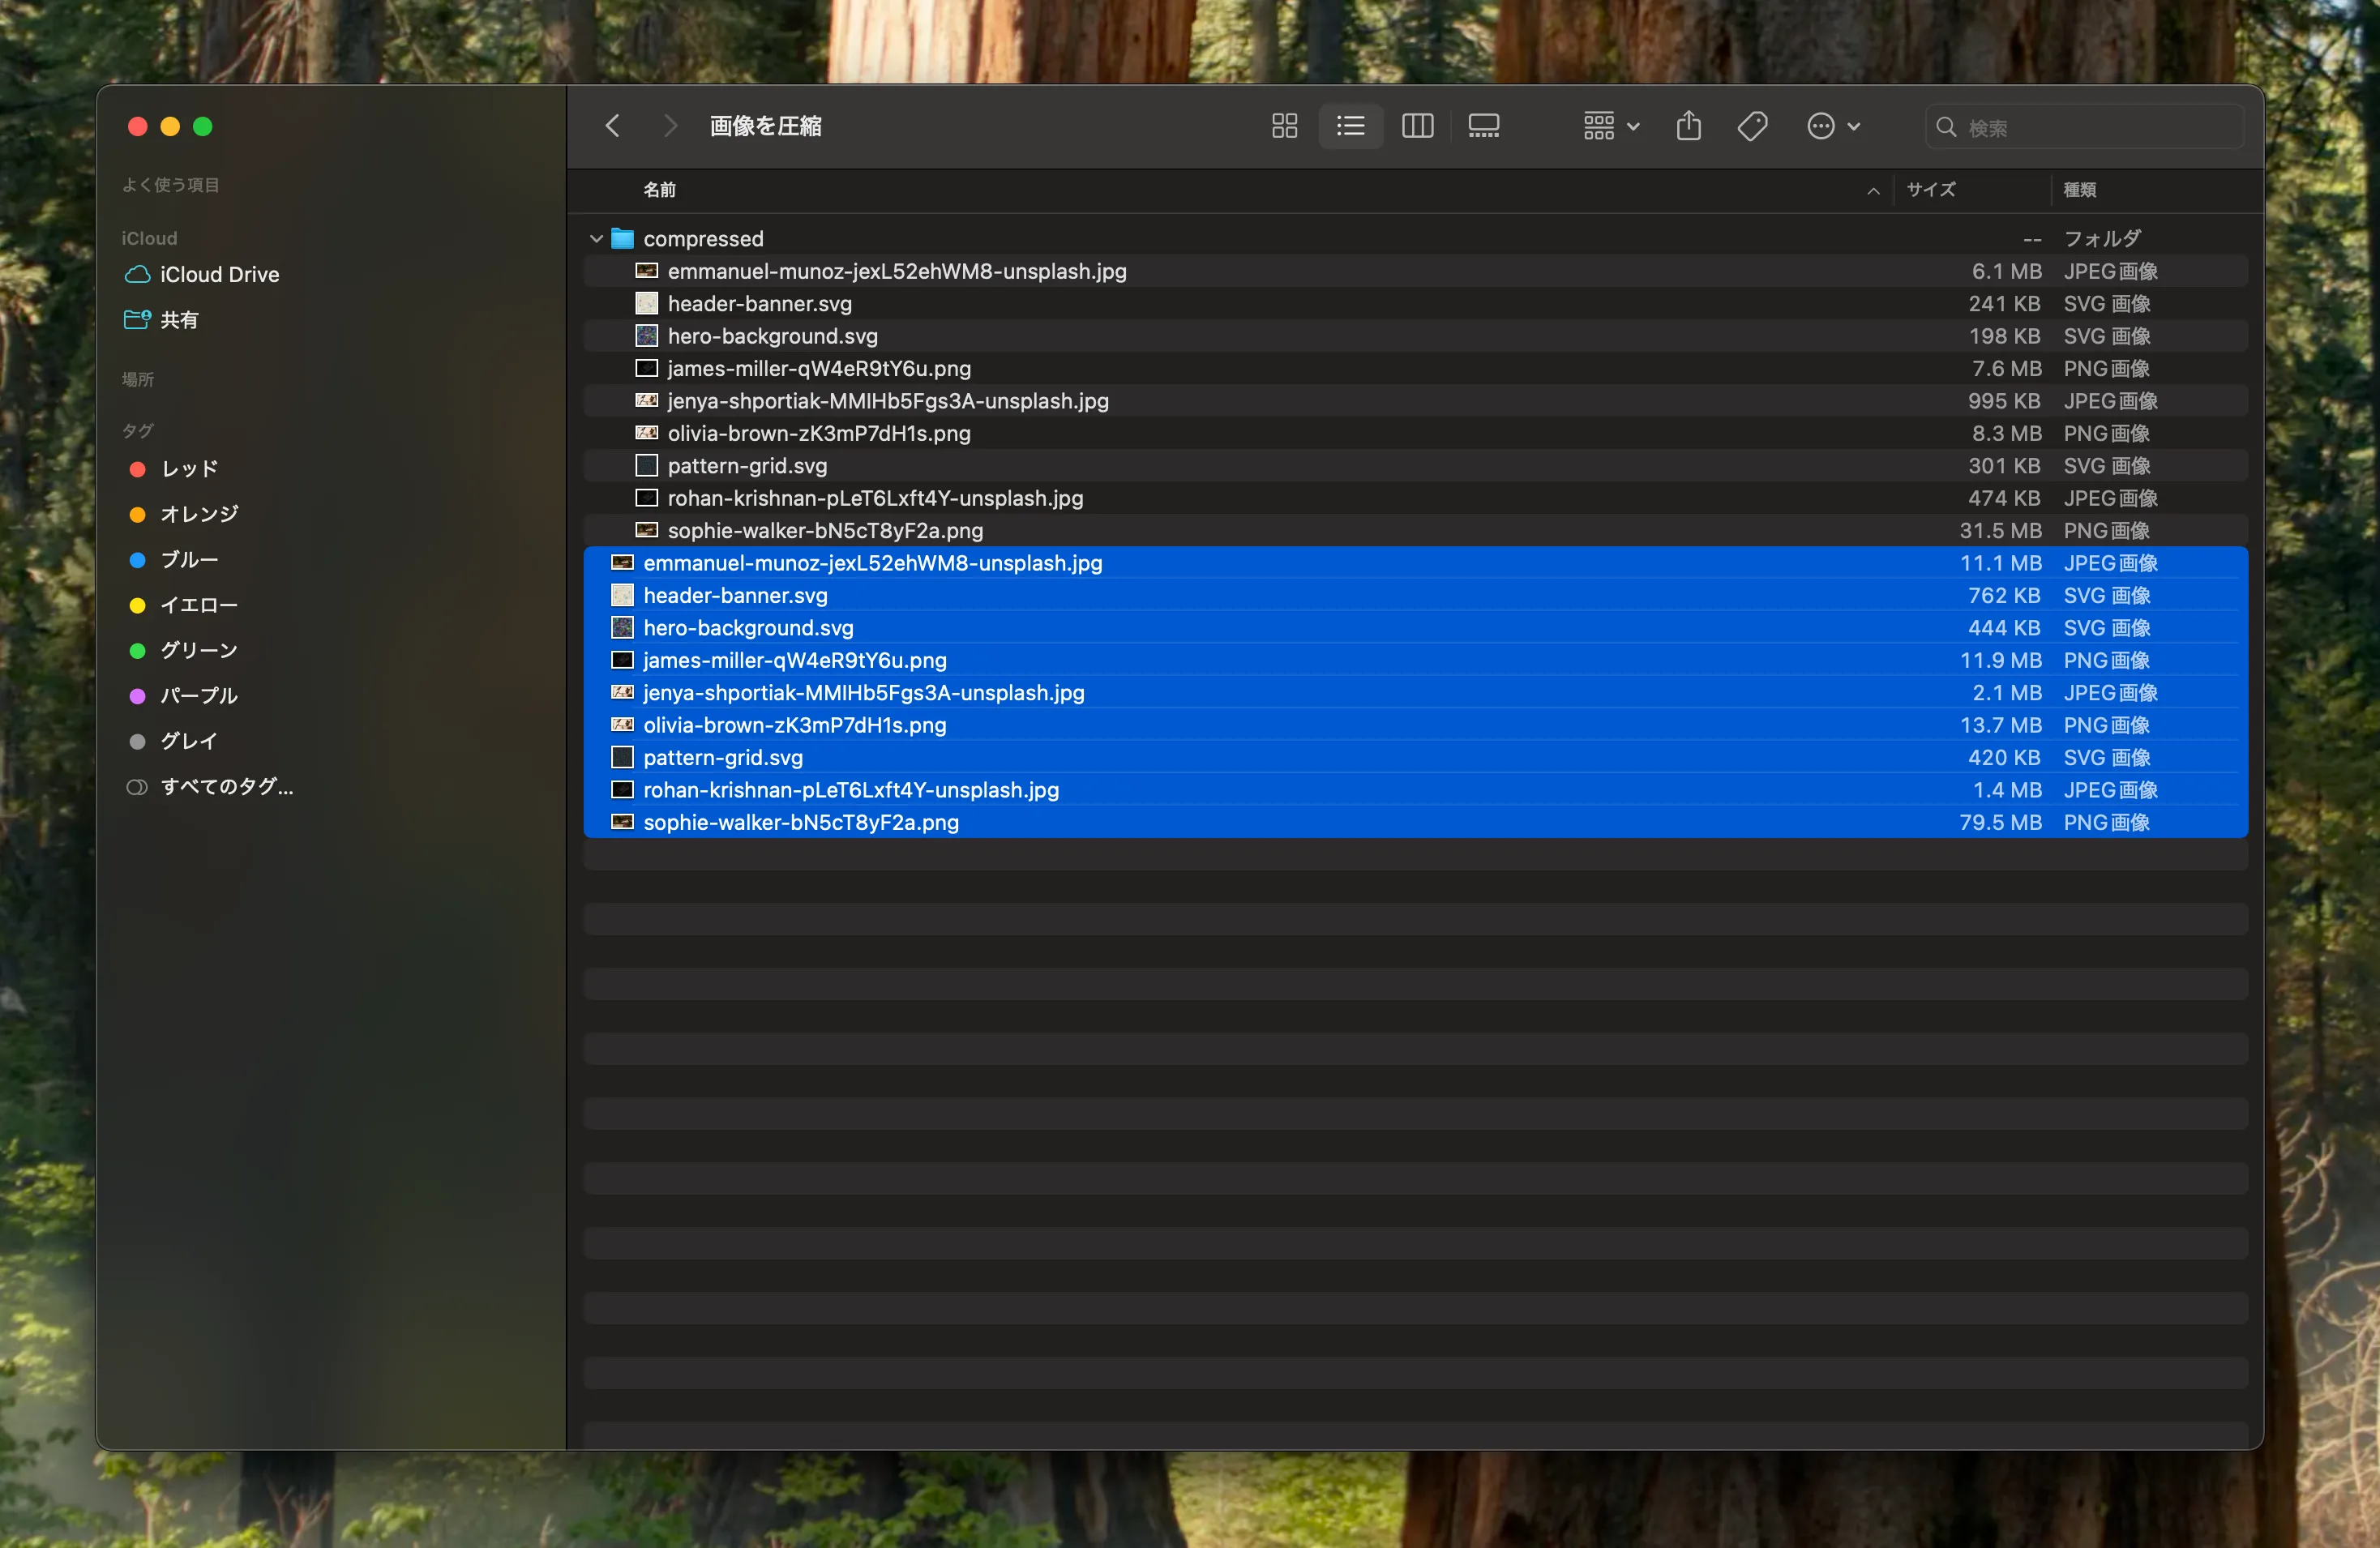Select the 6.1 MB emmanuel-munoz jpg in compressed
The width and height of the screenshot is (2380, 1548).
1415,271
